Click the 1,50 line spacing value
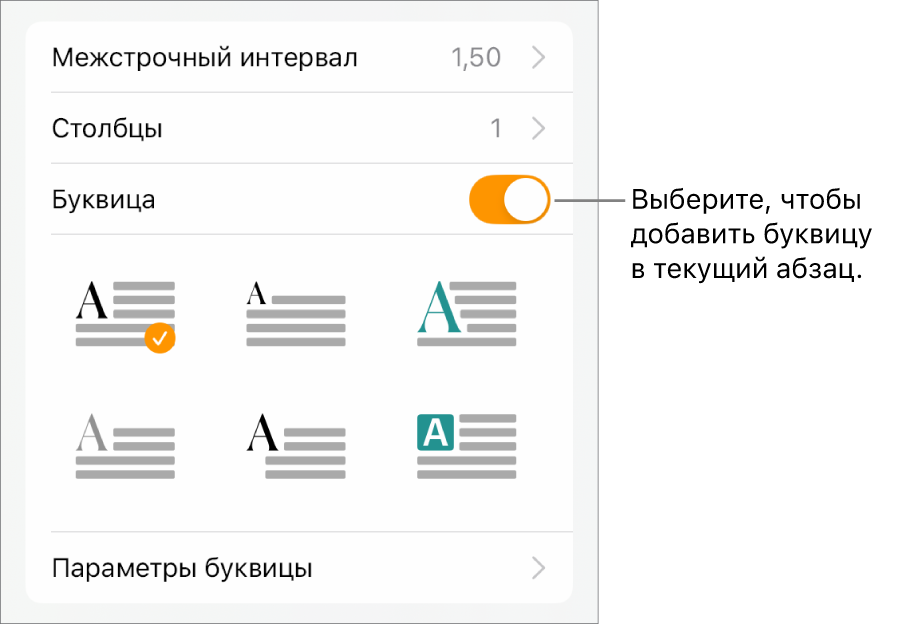Screen dimensions: 899x625 (x=476, y=57)
